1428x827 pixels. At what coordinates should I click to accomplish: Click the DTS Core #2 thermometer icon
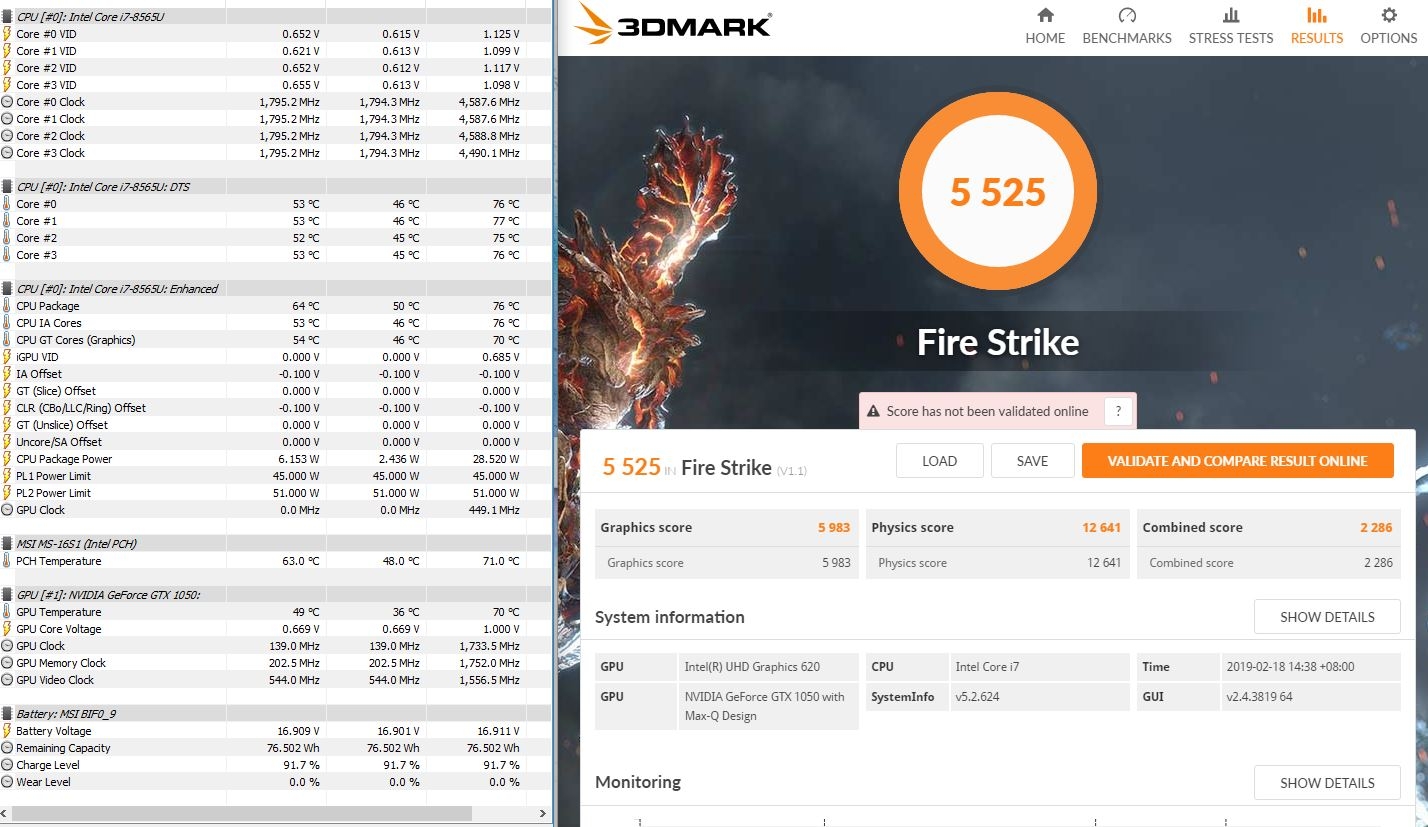(x=8, y=238)
